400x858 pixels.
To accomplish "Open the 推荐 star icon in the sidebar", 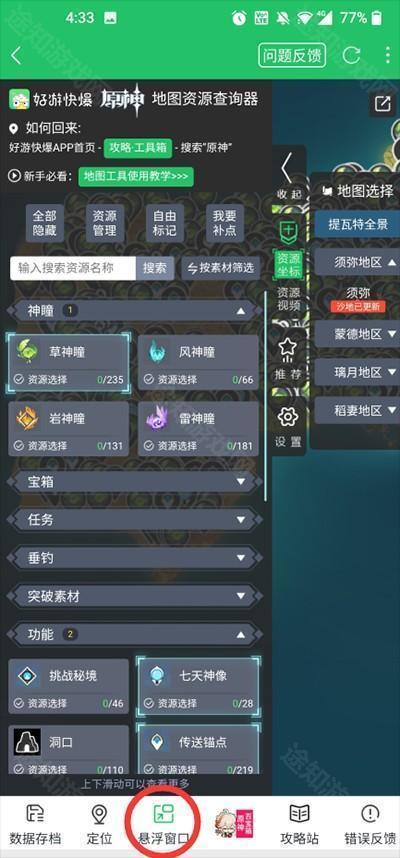I will (x=288, y=350).
